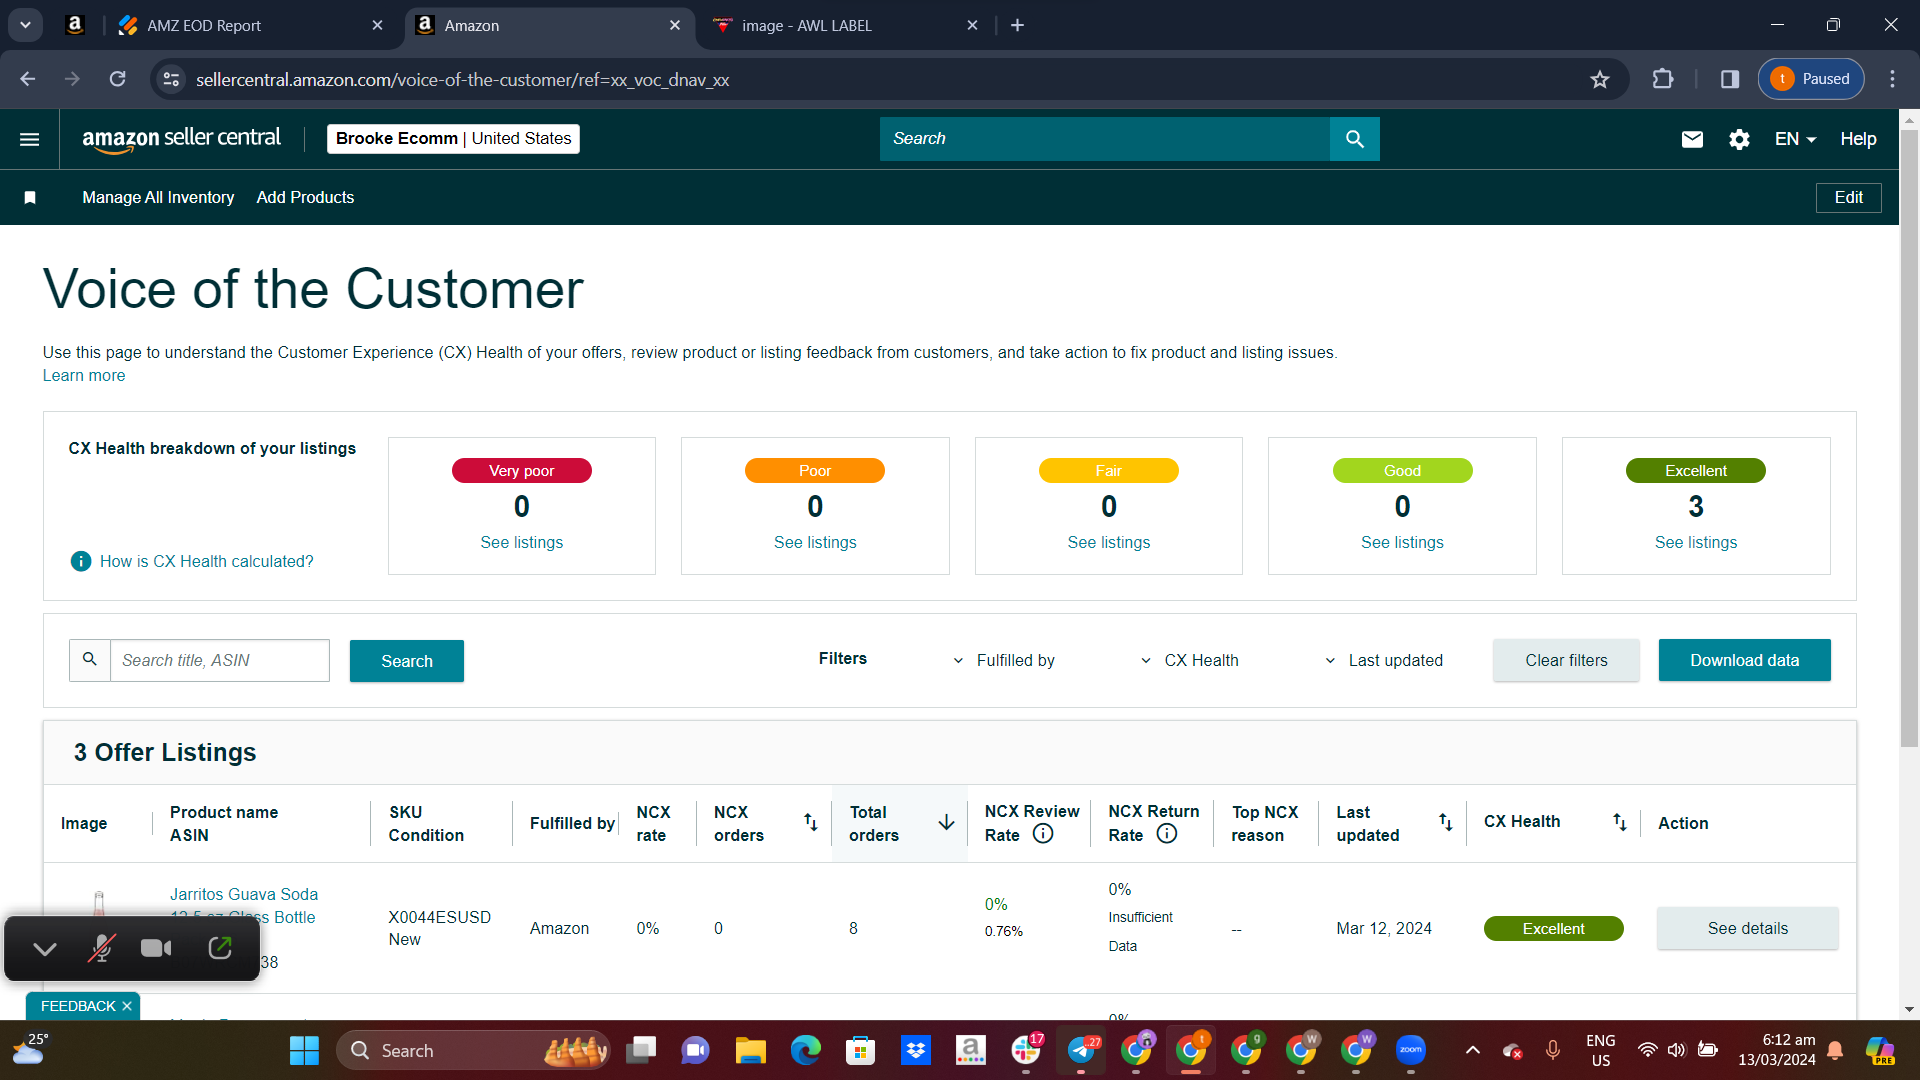
Task: See listings under Good
Action: [1402, 542]
